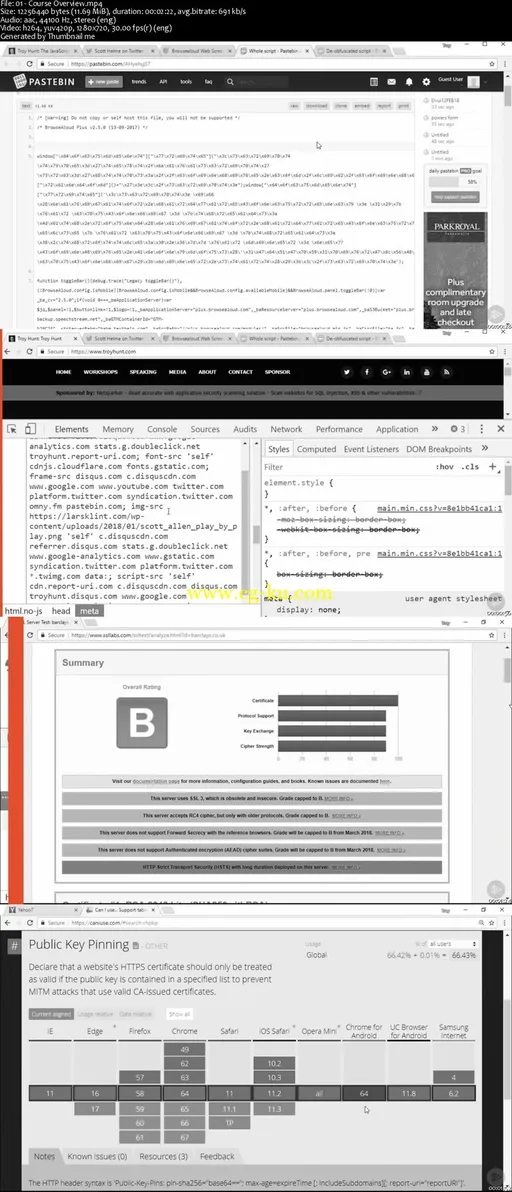Open MEDIA on the troyhunt.com navigation

[178, 372]
